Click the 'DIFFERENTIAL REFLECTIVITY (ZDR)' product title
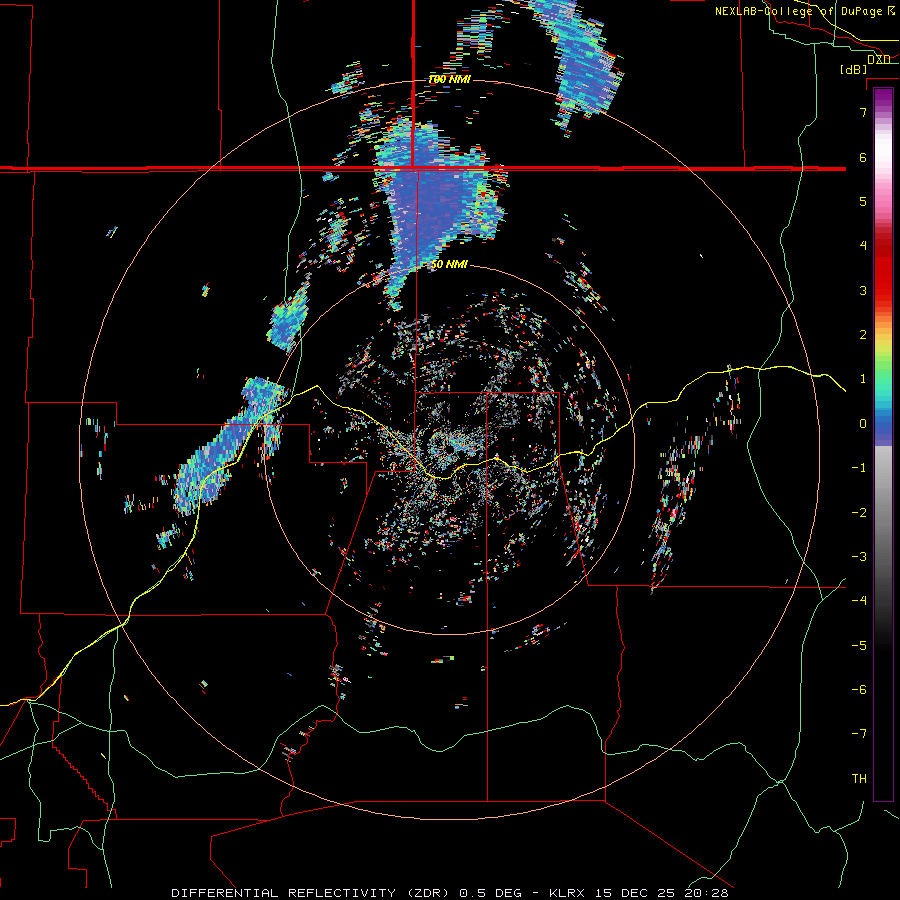 click(x=312, y=893)
